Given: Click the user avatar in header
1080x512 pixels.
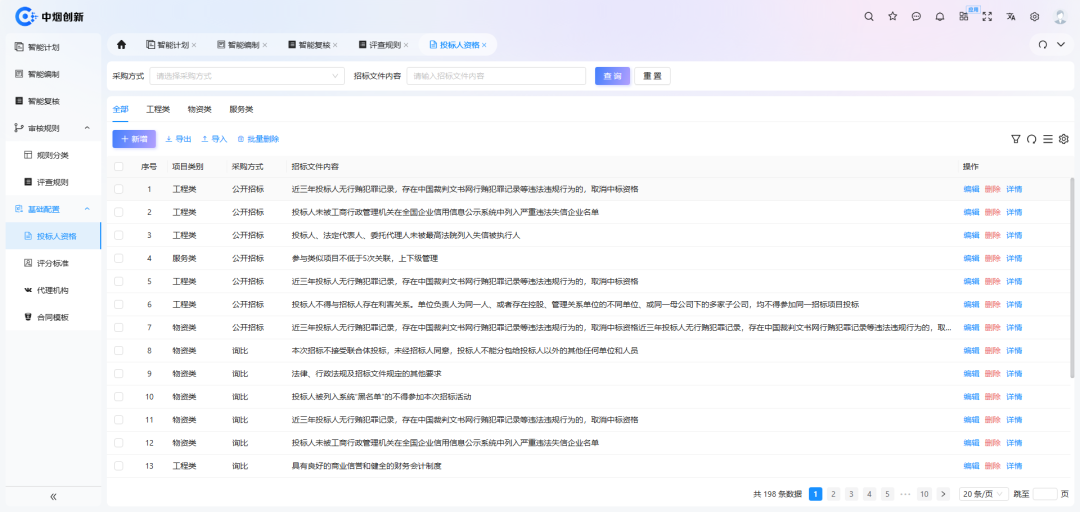Looking at the screenshot, I should point(1061,17).
